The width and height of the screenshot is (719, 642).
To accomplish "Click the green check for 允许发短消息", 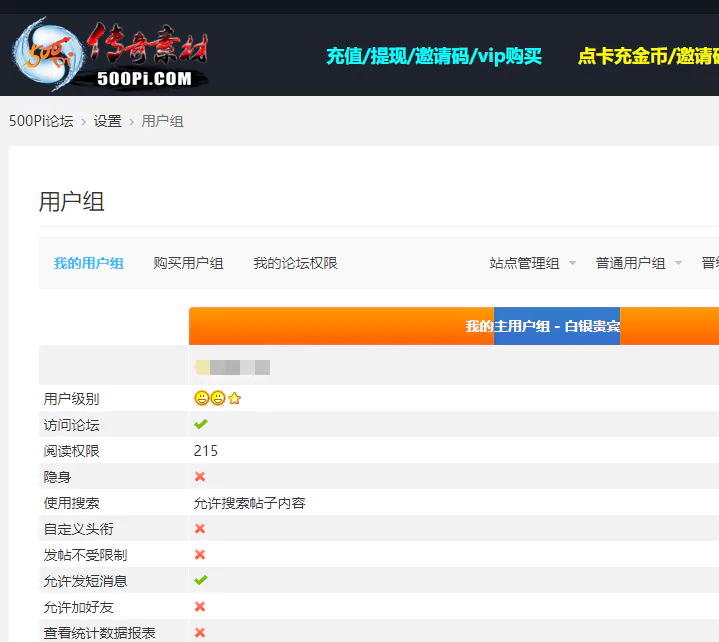I will 201,580.
